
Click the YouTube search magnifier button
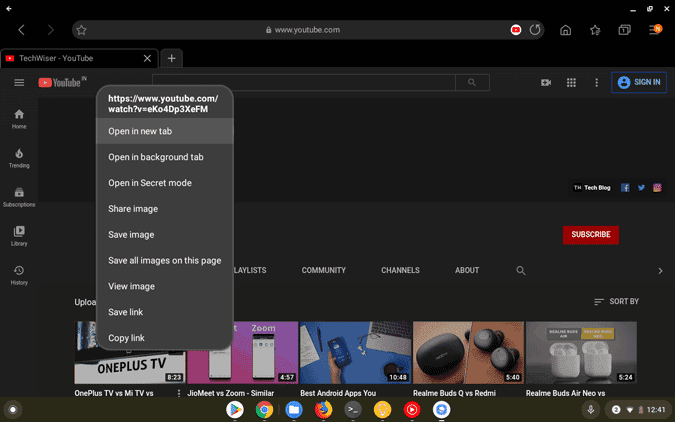(x=472, y=82)
